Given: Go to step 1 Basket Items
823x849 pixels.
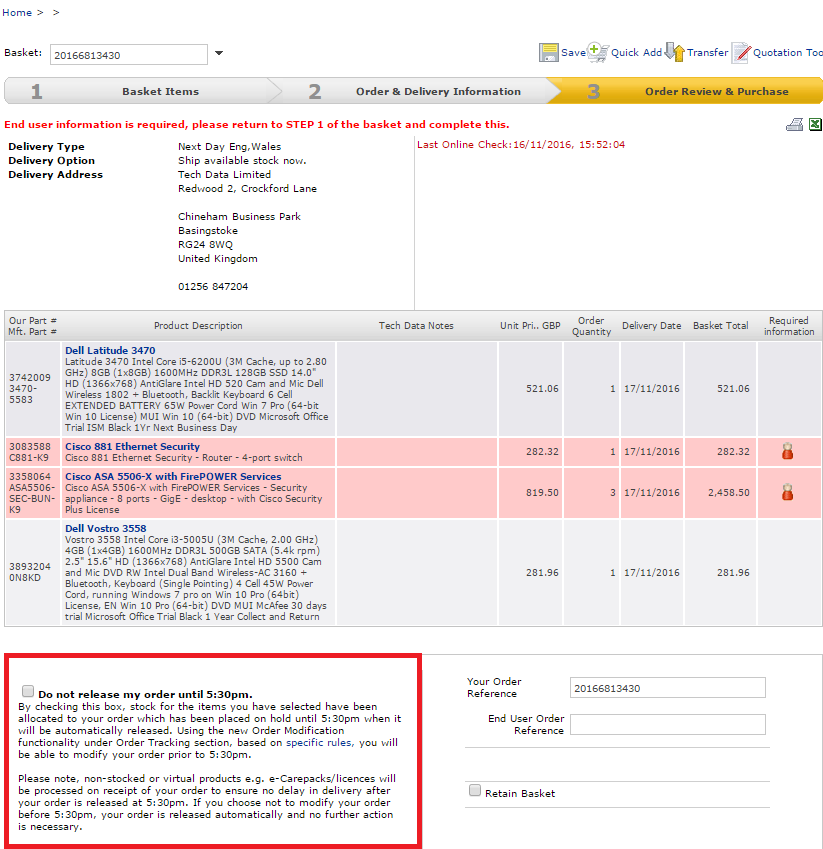Looking at the screenshot, I should (160, 92).
